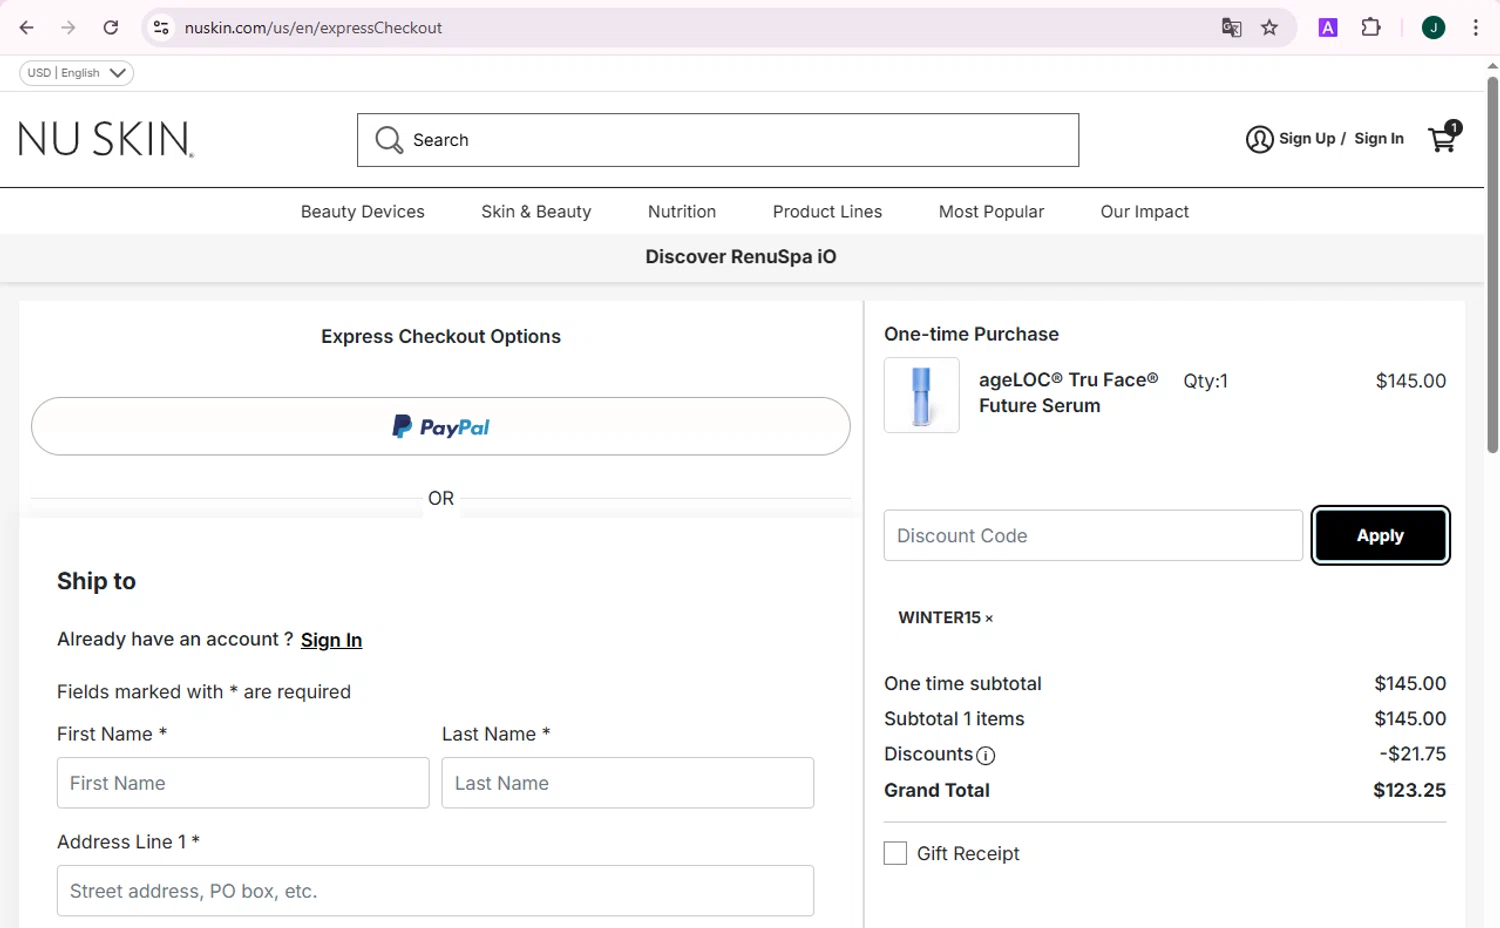Viewport: 1500px width, 928px height.
Task: Click the One time subtotal label
Action: (x=963, y=684)
